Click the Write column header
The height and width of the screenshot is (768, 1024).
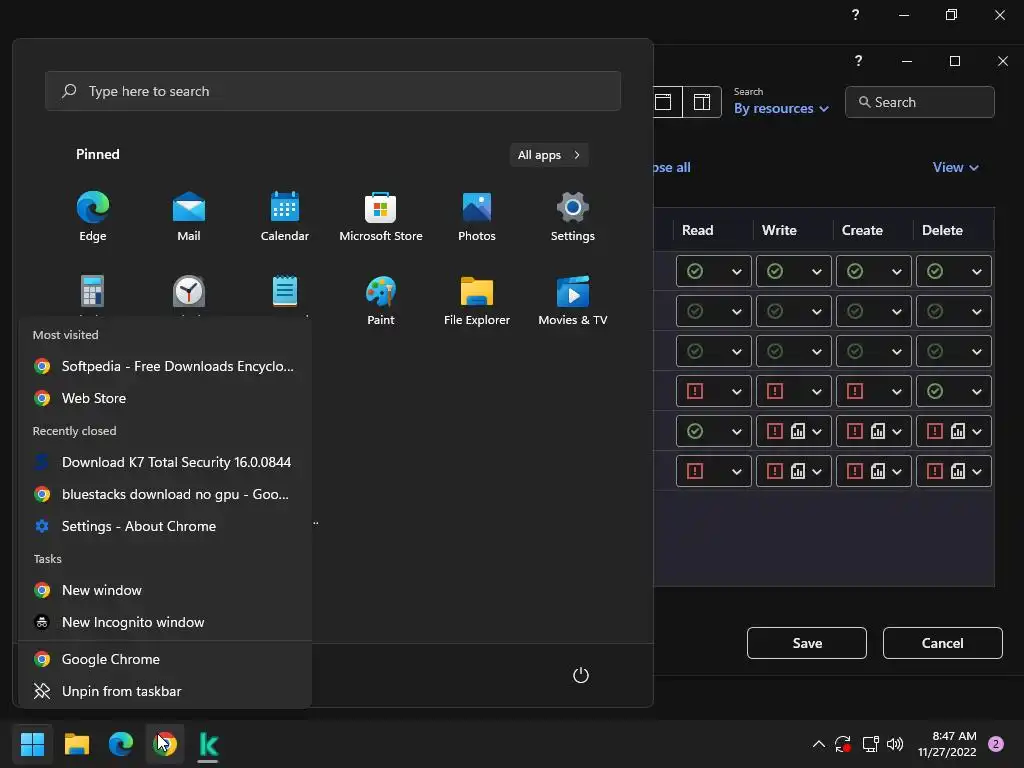tap(779, 230)
